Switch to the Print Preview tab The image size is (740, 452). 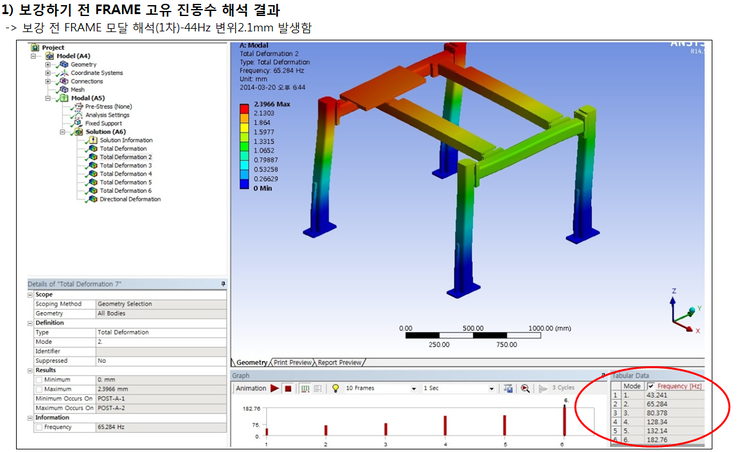tap(293, 362)
